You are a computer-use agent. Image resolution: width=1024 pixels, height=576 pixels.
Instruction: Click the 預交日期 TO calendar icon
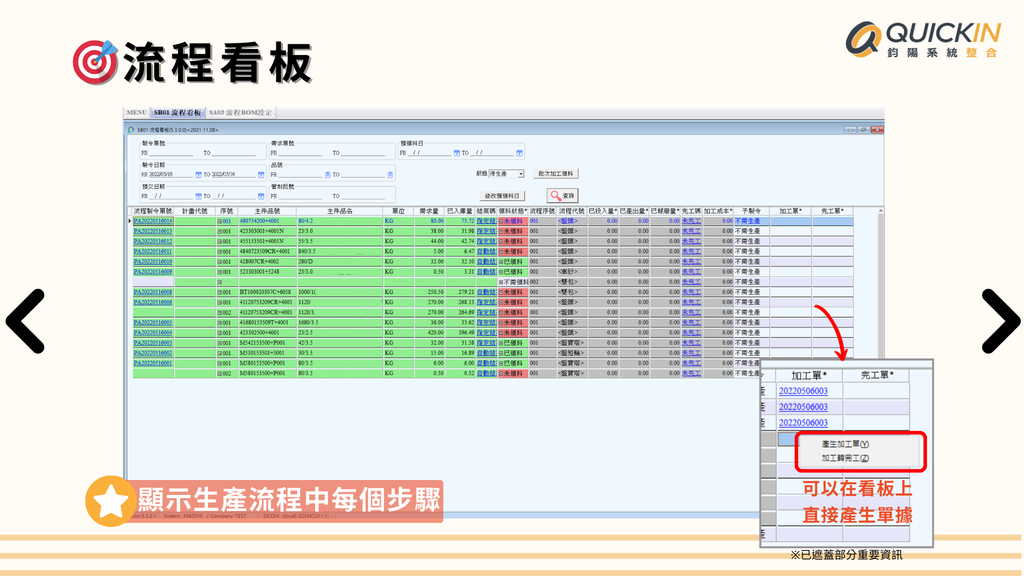tap(258, 194)
